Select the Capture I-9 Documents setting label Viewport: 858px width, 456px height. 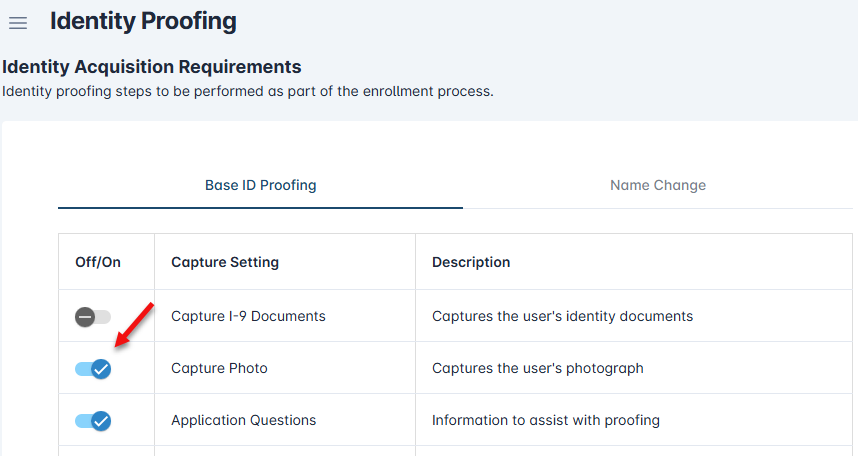248,316
